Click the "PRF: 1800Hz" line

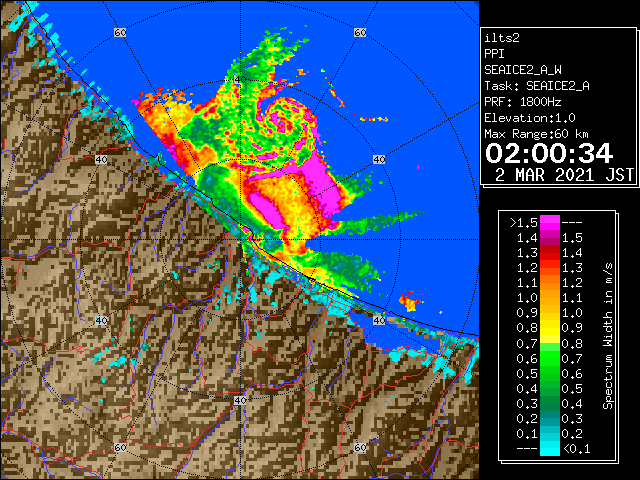click(523, 102)
